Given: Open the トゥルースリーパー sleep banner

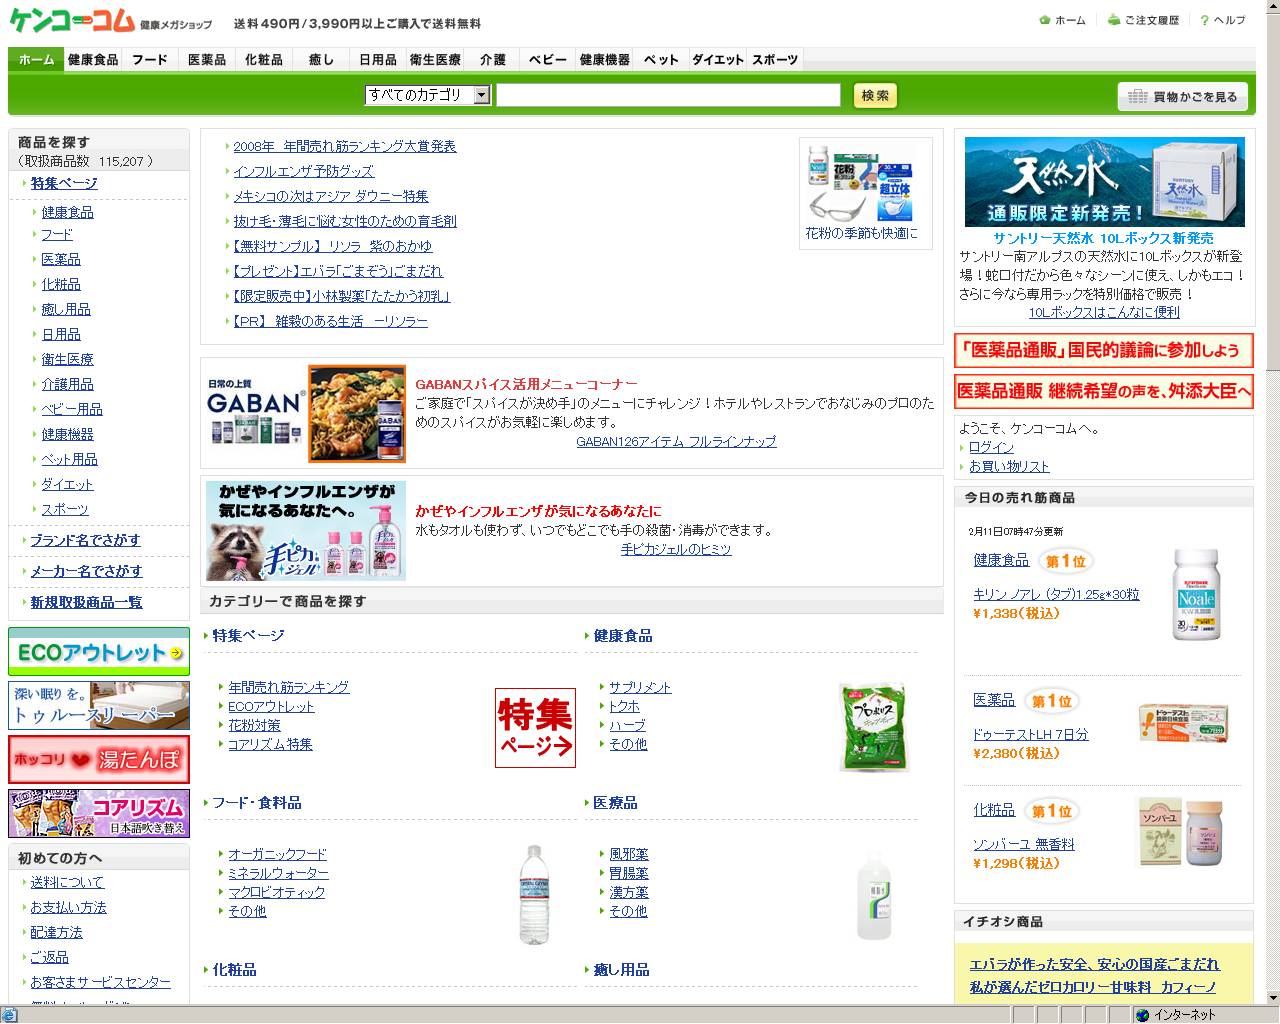Looking at the screenshot, I should (99, 706).
